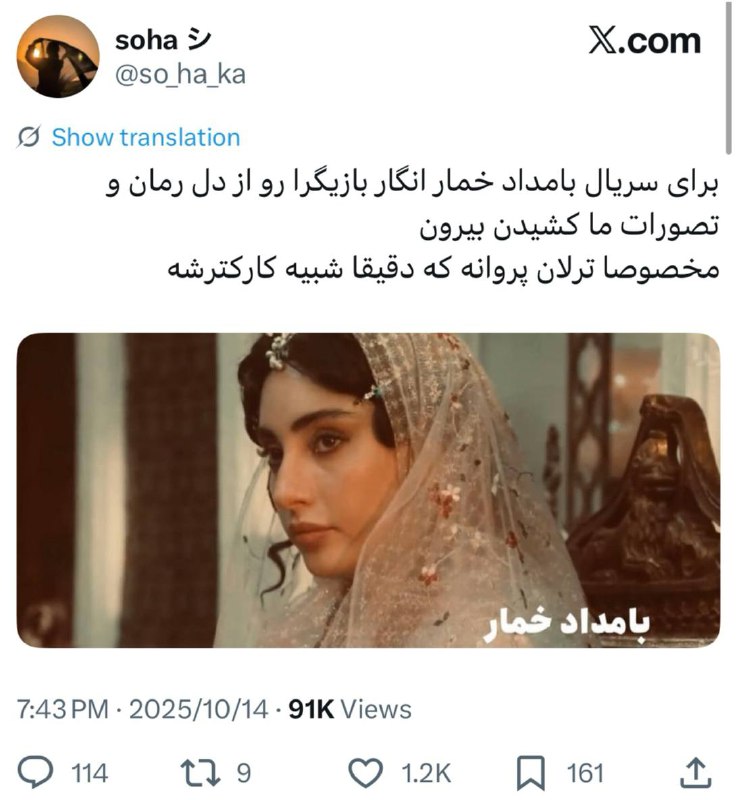The width and height of the screenshot is (737, 800).
Task: Click the 7:43 PM timestamp
Action: pos(63,709)
